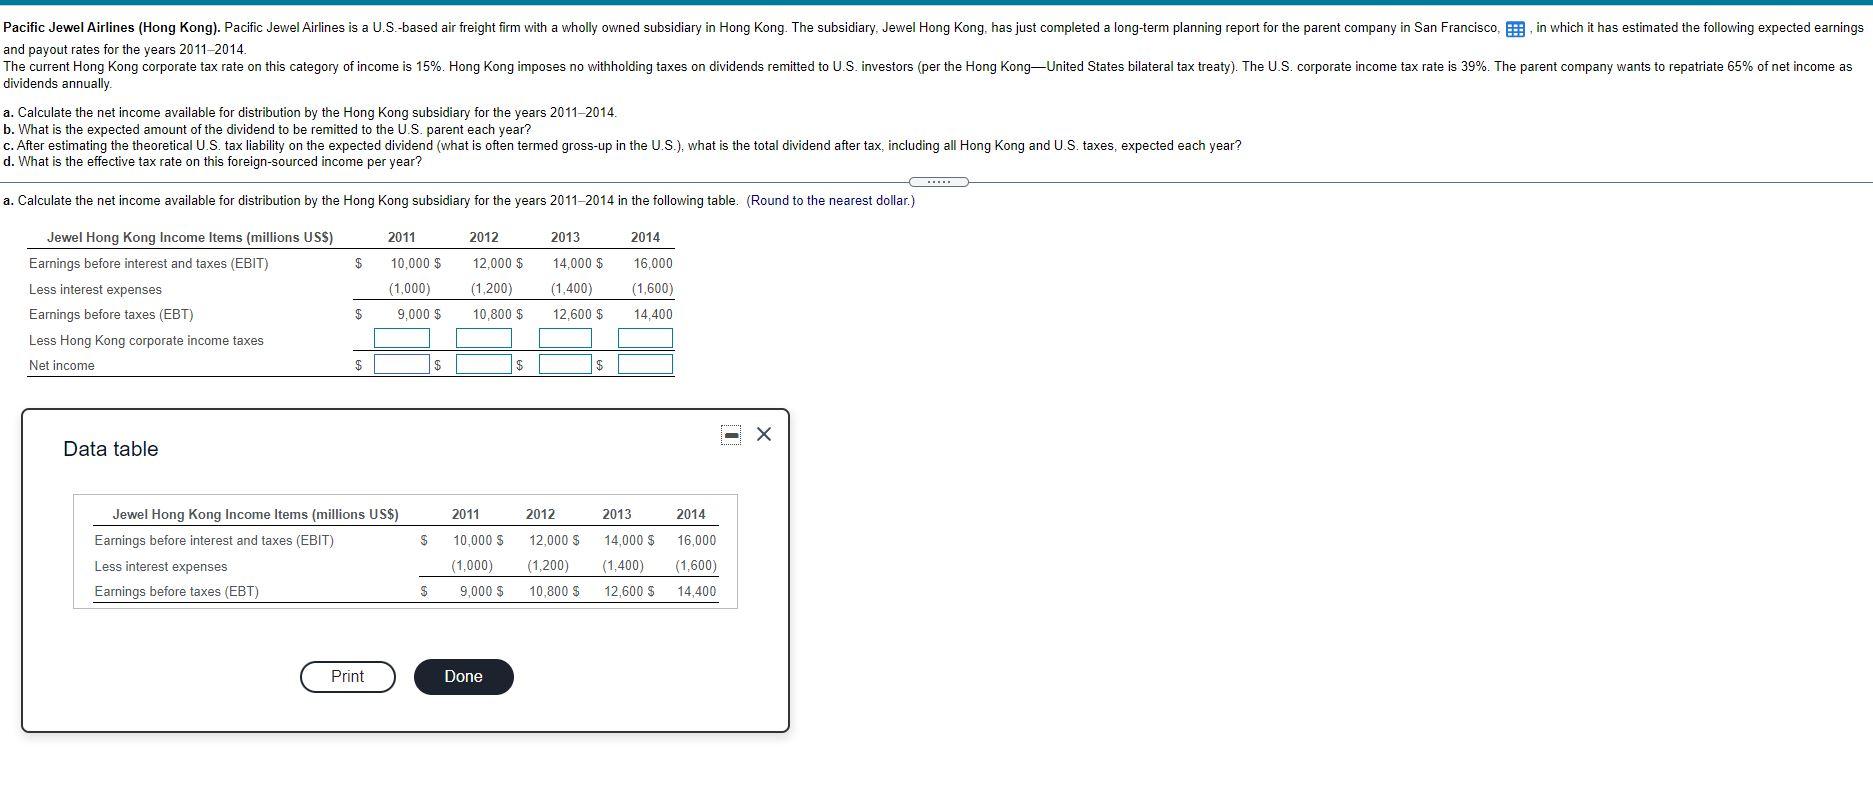Click '12,000' EBIT value in Data table dialog
The image size is (1873, 802).
550,540
